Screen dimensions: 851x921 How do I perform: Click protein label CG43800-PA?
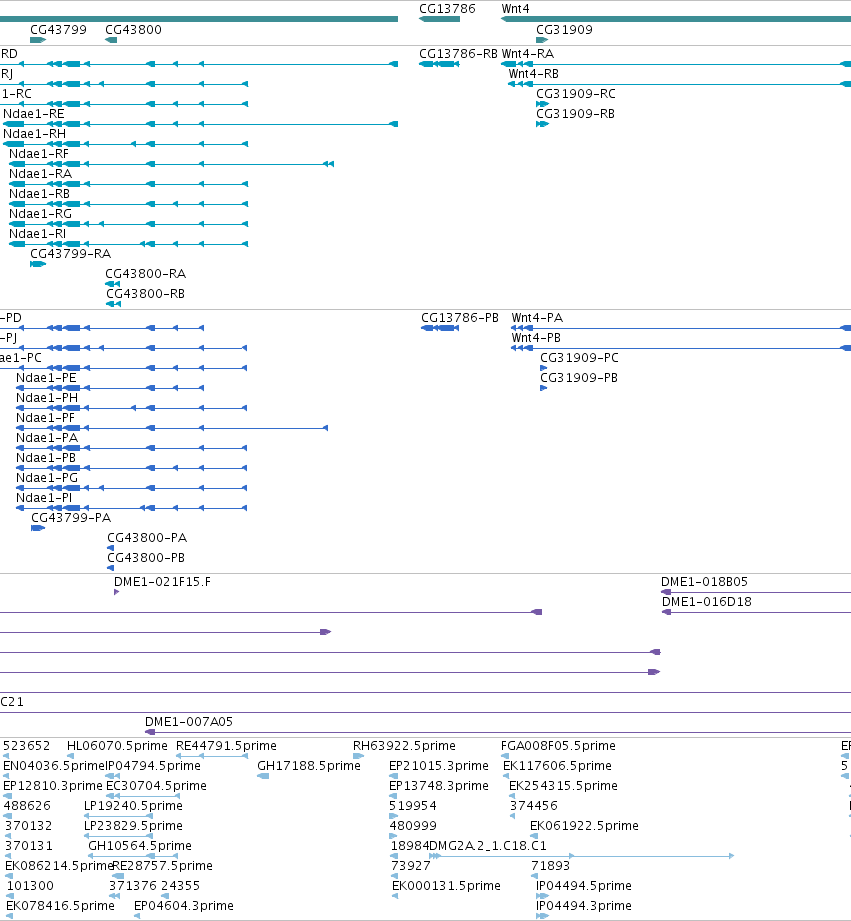click(x=147, y=537)
